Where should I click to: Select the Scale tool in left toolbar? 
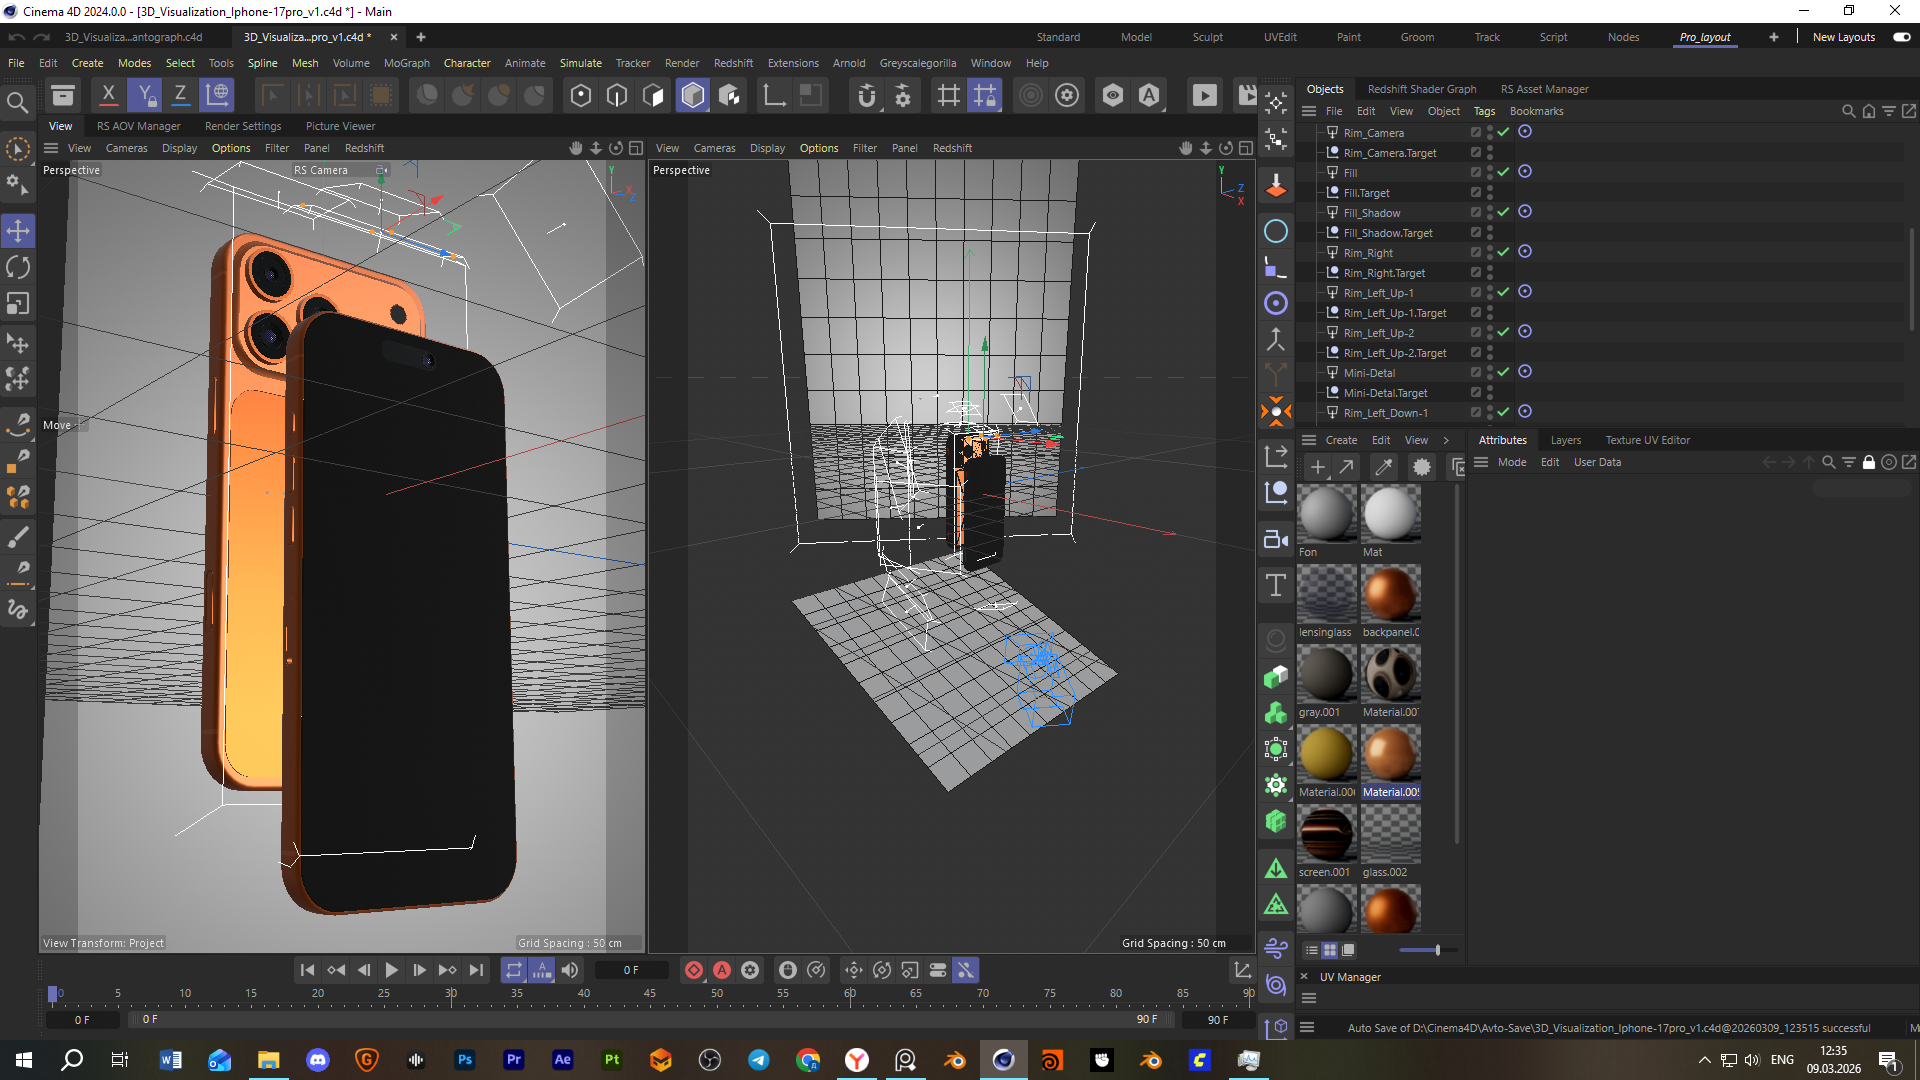(x=18, y=303)
